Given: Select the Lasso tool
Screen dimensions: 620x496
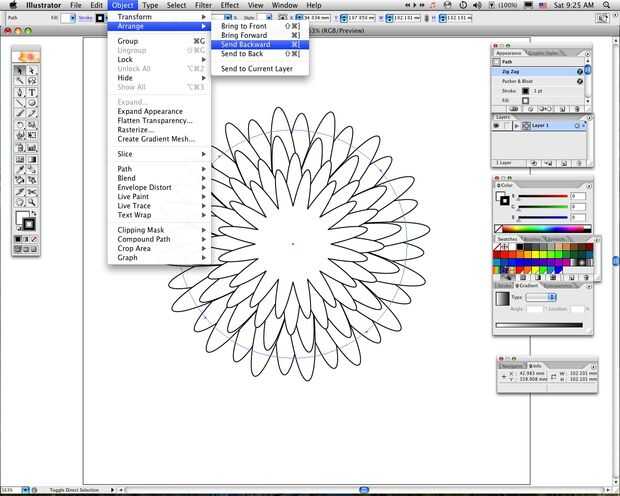Looking at the screenshot, I should 32,81.
